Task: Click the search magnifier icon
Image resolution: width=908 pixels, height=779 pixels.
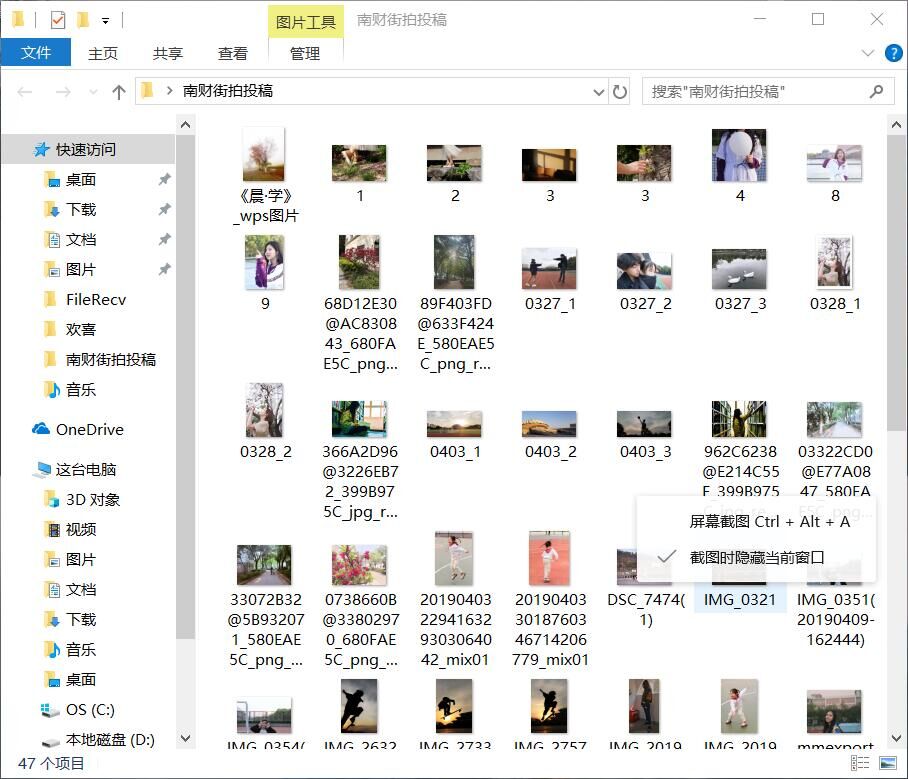Action: [877, 91]
